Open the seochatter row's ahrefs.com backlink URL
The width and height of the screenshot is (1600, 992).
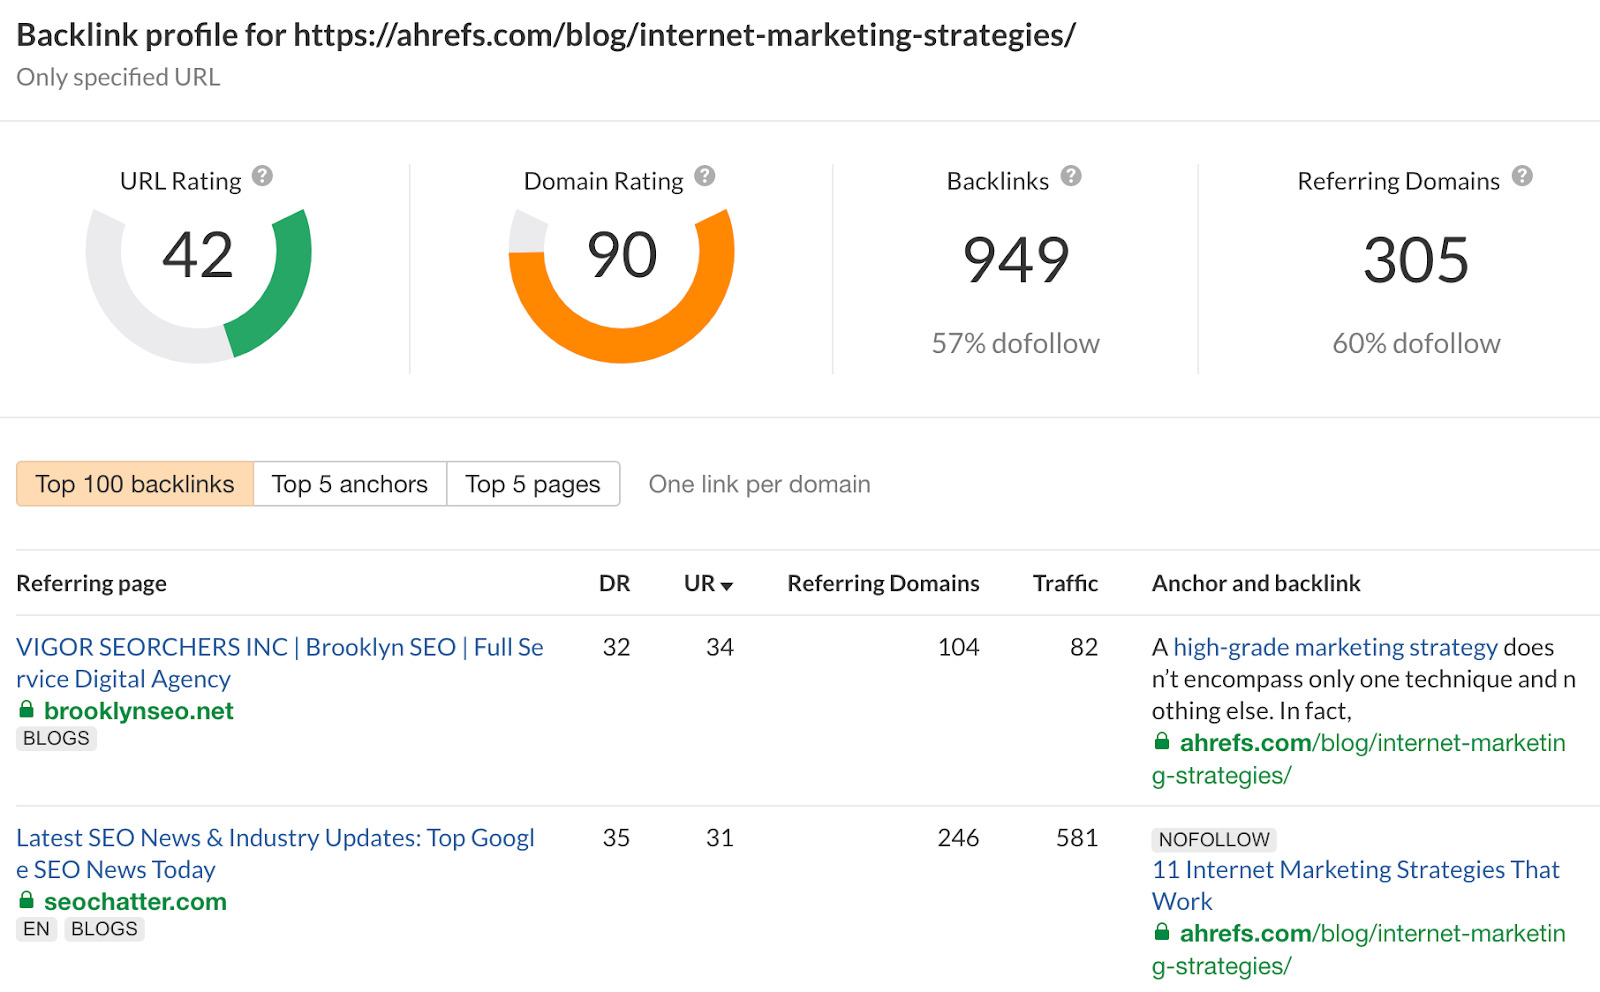click(1359, 949)
